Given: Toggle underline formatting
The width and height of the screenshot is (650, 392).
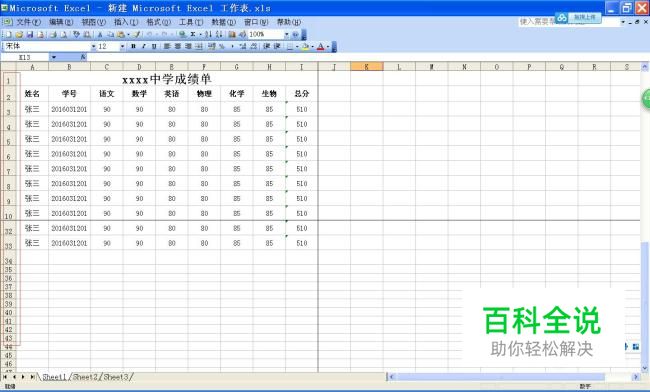Looking at the screenshot, I should (x=154, y=46).
